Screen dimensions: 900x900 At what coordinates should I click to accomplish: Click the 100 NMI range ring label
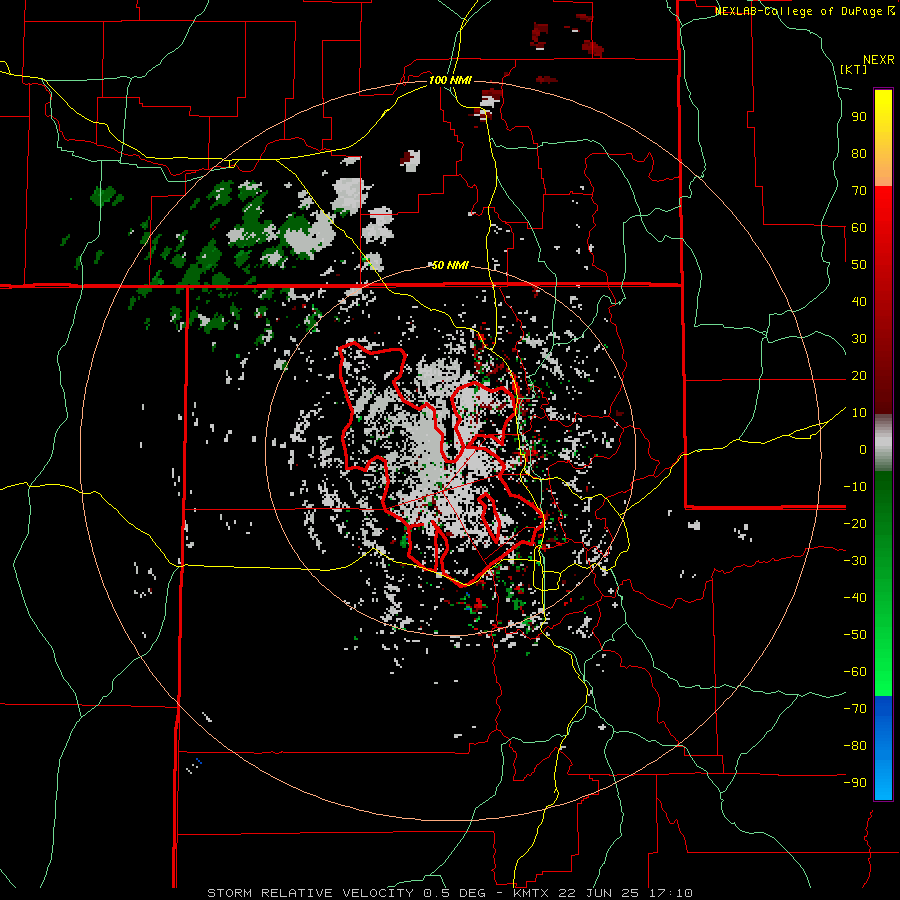pos(450,80)
